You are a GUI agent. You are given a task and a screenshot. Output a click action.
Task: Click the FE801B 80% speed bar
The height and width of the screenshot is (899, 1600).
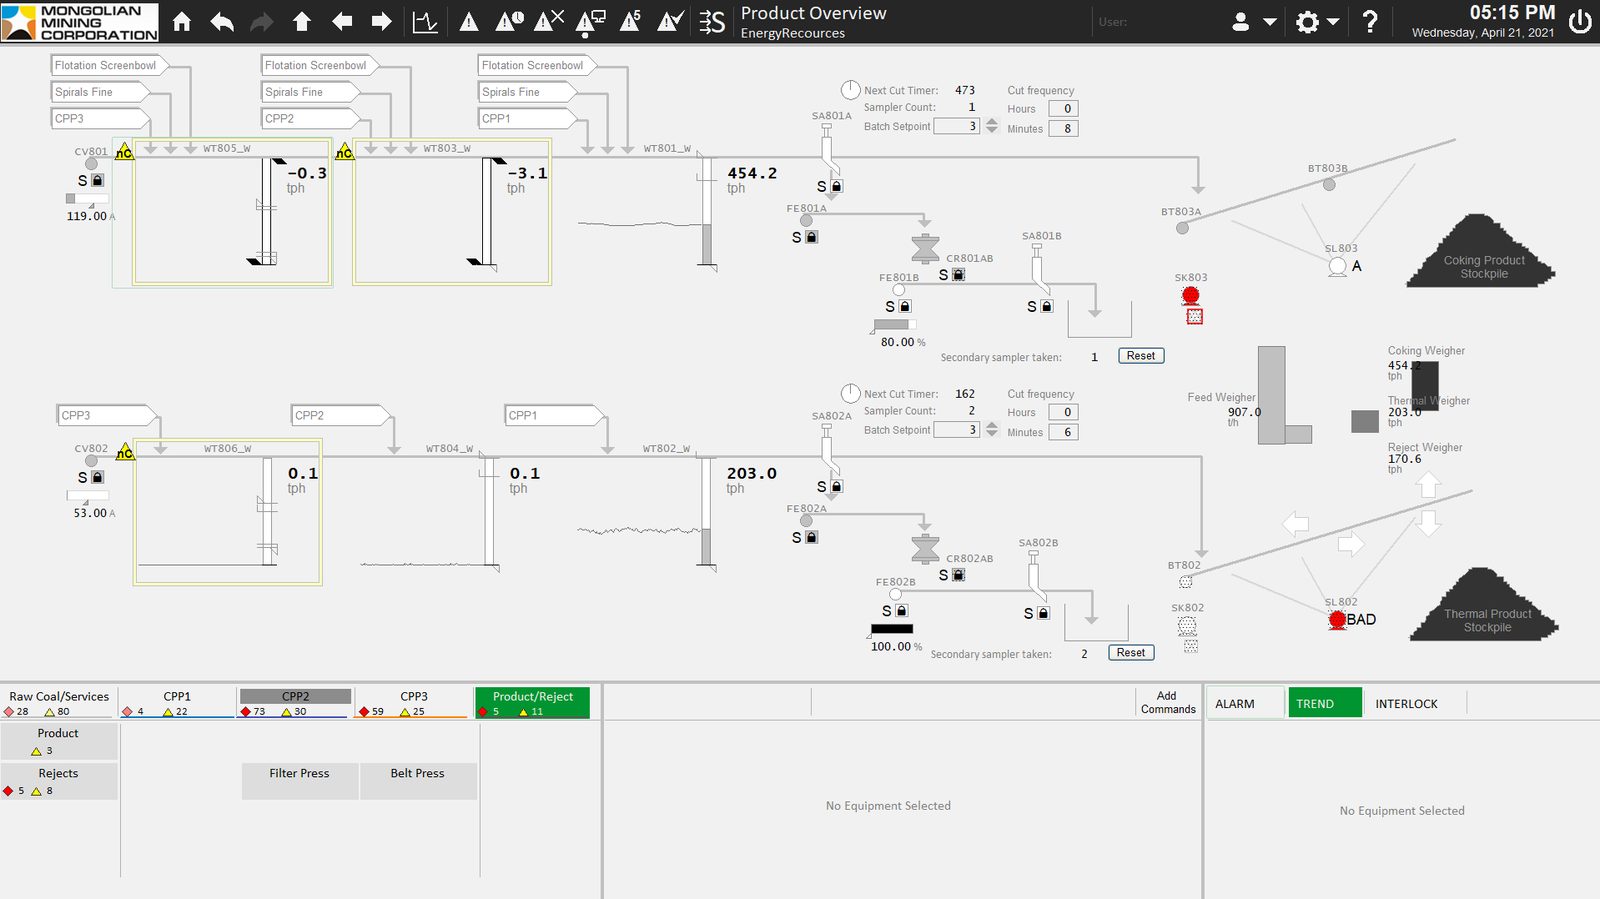[894, 325]
